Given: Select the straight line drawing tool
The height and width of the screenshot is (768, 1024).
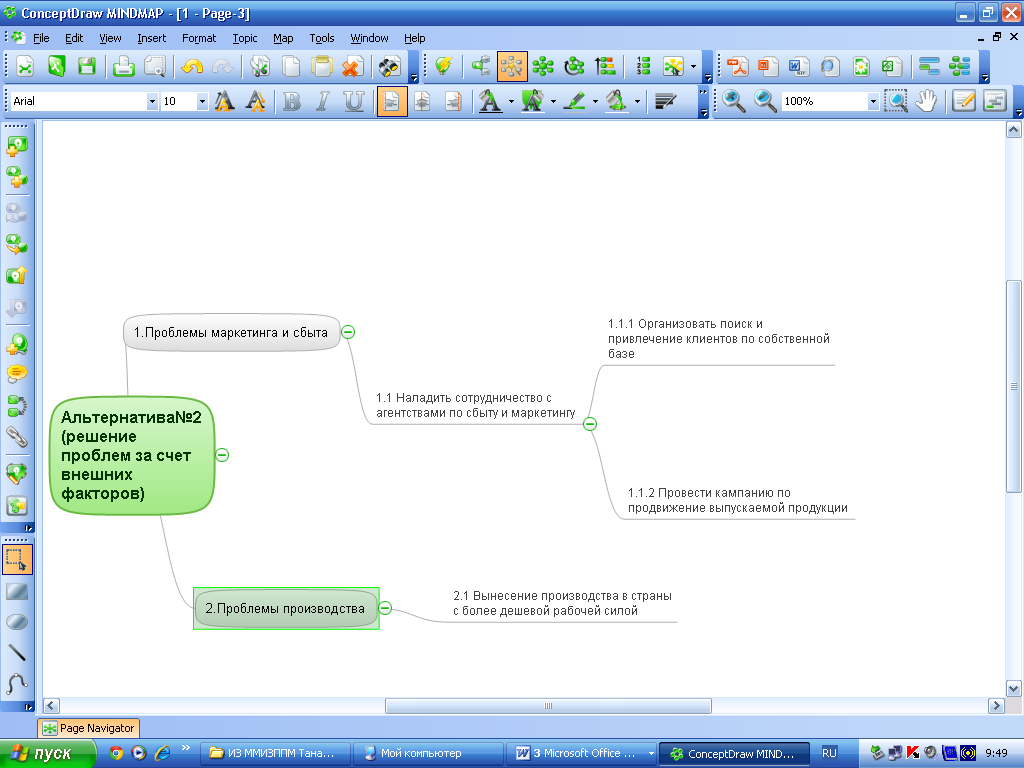Looking at the screenshot, I should (x=17, y=652).
